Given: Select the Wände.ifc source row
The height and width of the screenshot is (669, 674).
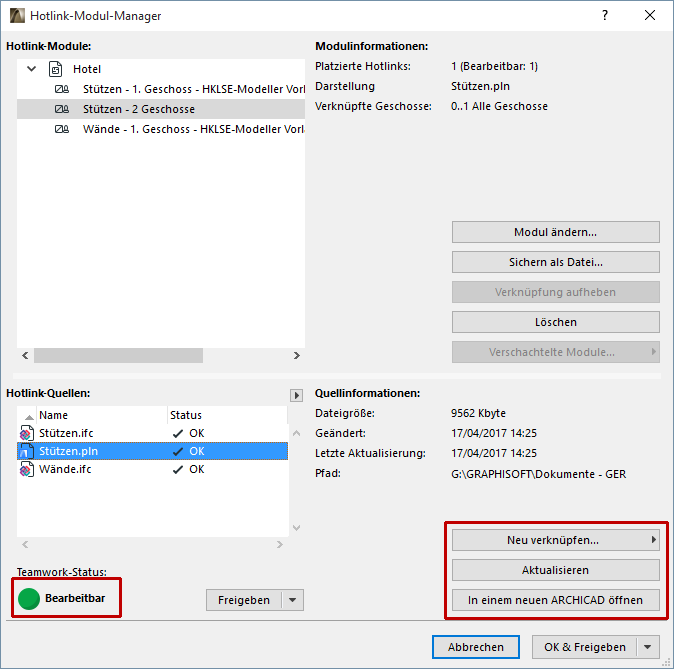Looking at the screenshot, I should pos(152,469).
